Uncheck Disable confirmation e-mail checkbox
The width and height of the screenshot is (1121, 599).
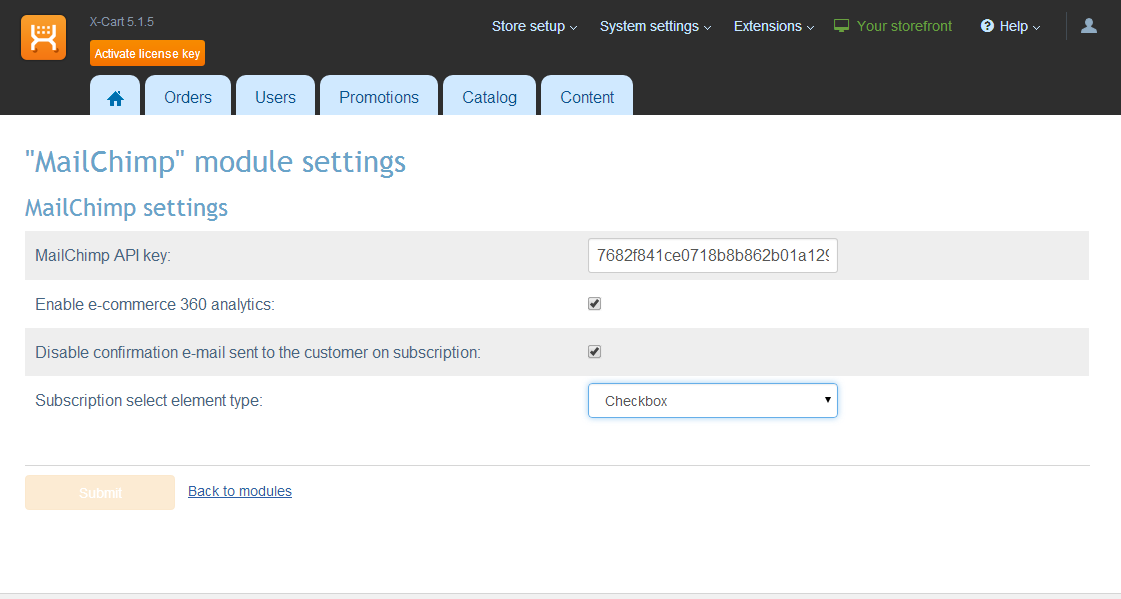(594, 352)
